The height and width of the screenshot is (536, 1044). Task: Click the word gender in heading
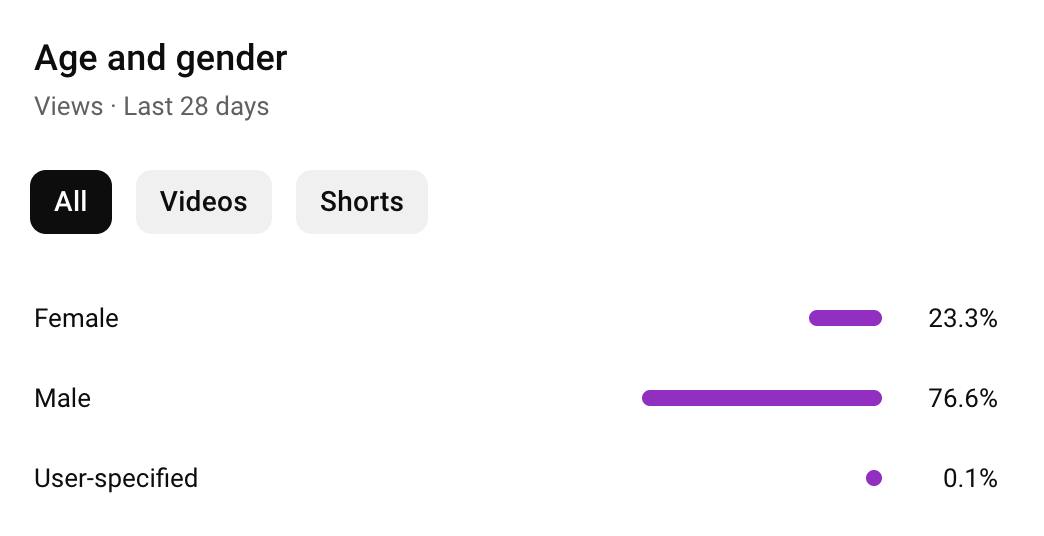pos(232,60)
